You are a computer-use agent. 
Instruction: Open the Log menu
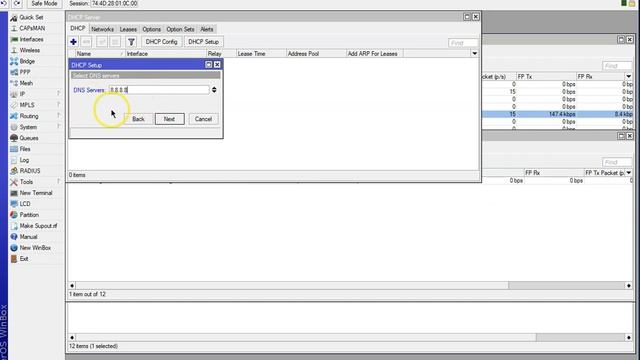coord(24,160)
